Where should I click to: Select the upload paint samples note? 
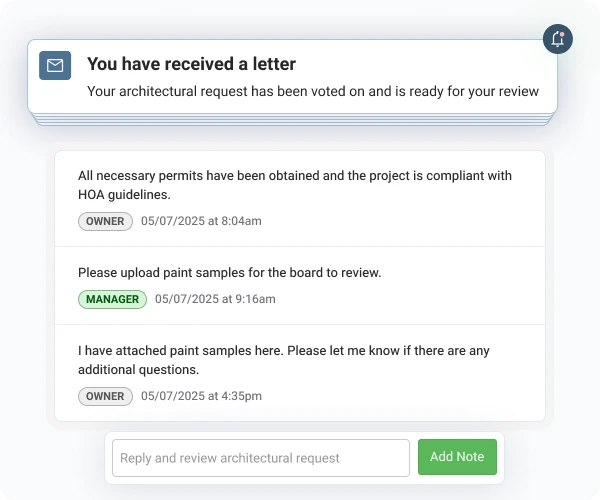pos(229,272)
